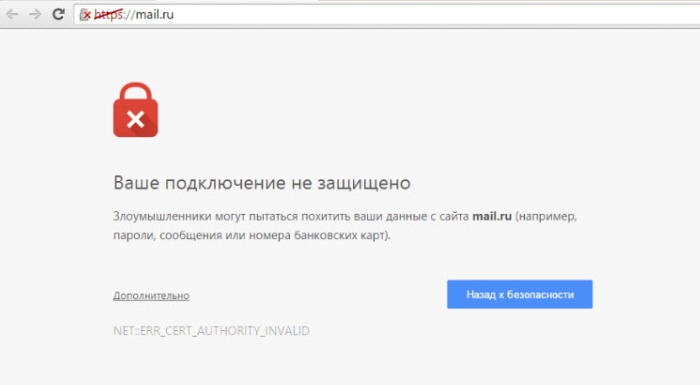700x385 pixels.
Task: Reload the page with the refresh icon
Action: tap(58, 14)
